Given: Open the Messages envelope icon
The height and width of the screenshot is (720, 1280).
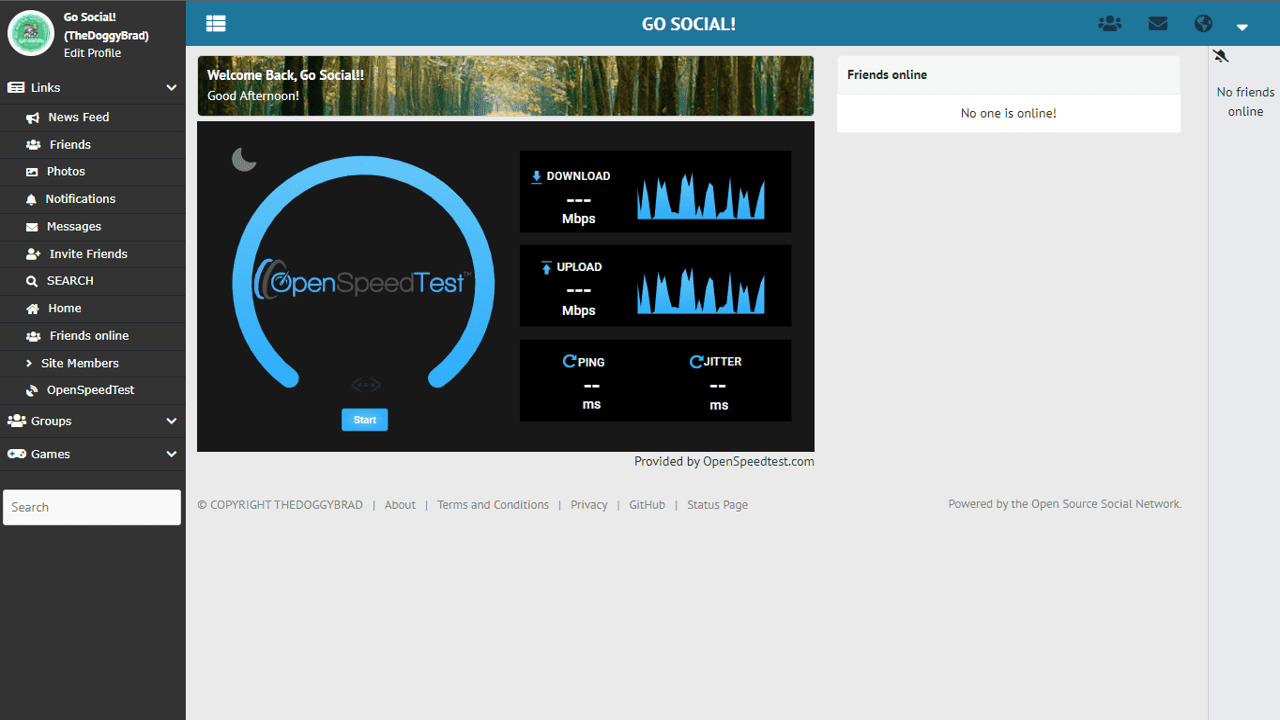Looking at the screenshot, I should [x=1157, y=23].
